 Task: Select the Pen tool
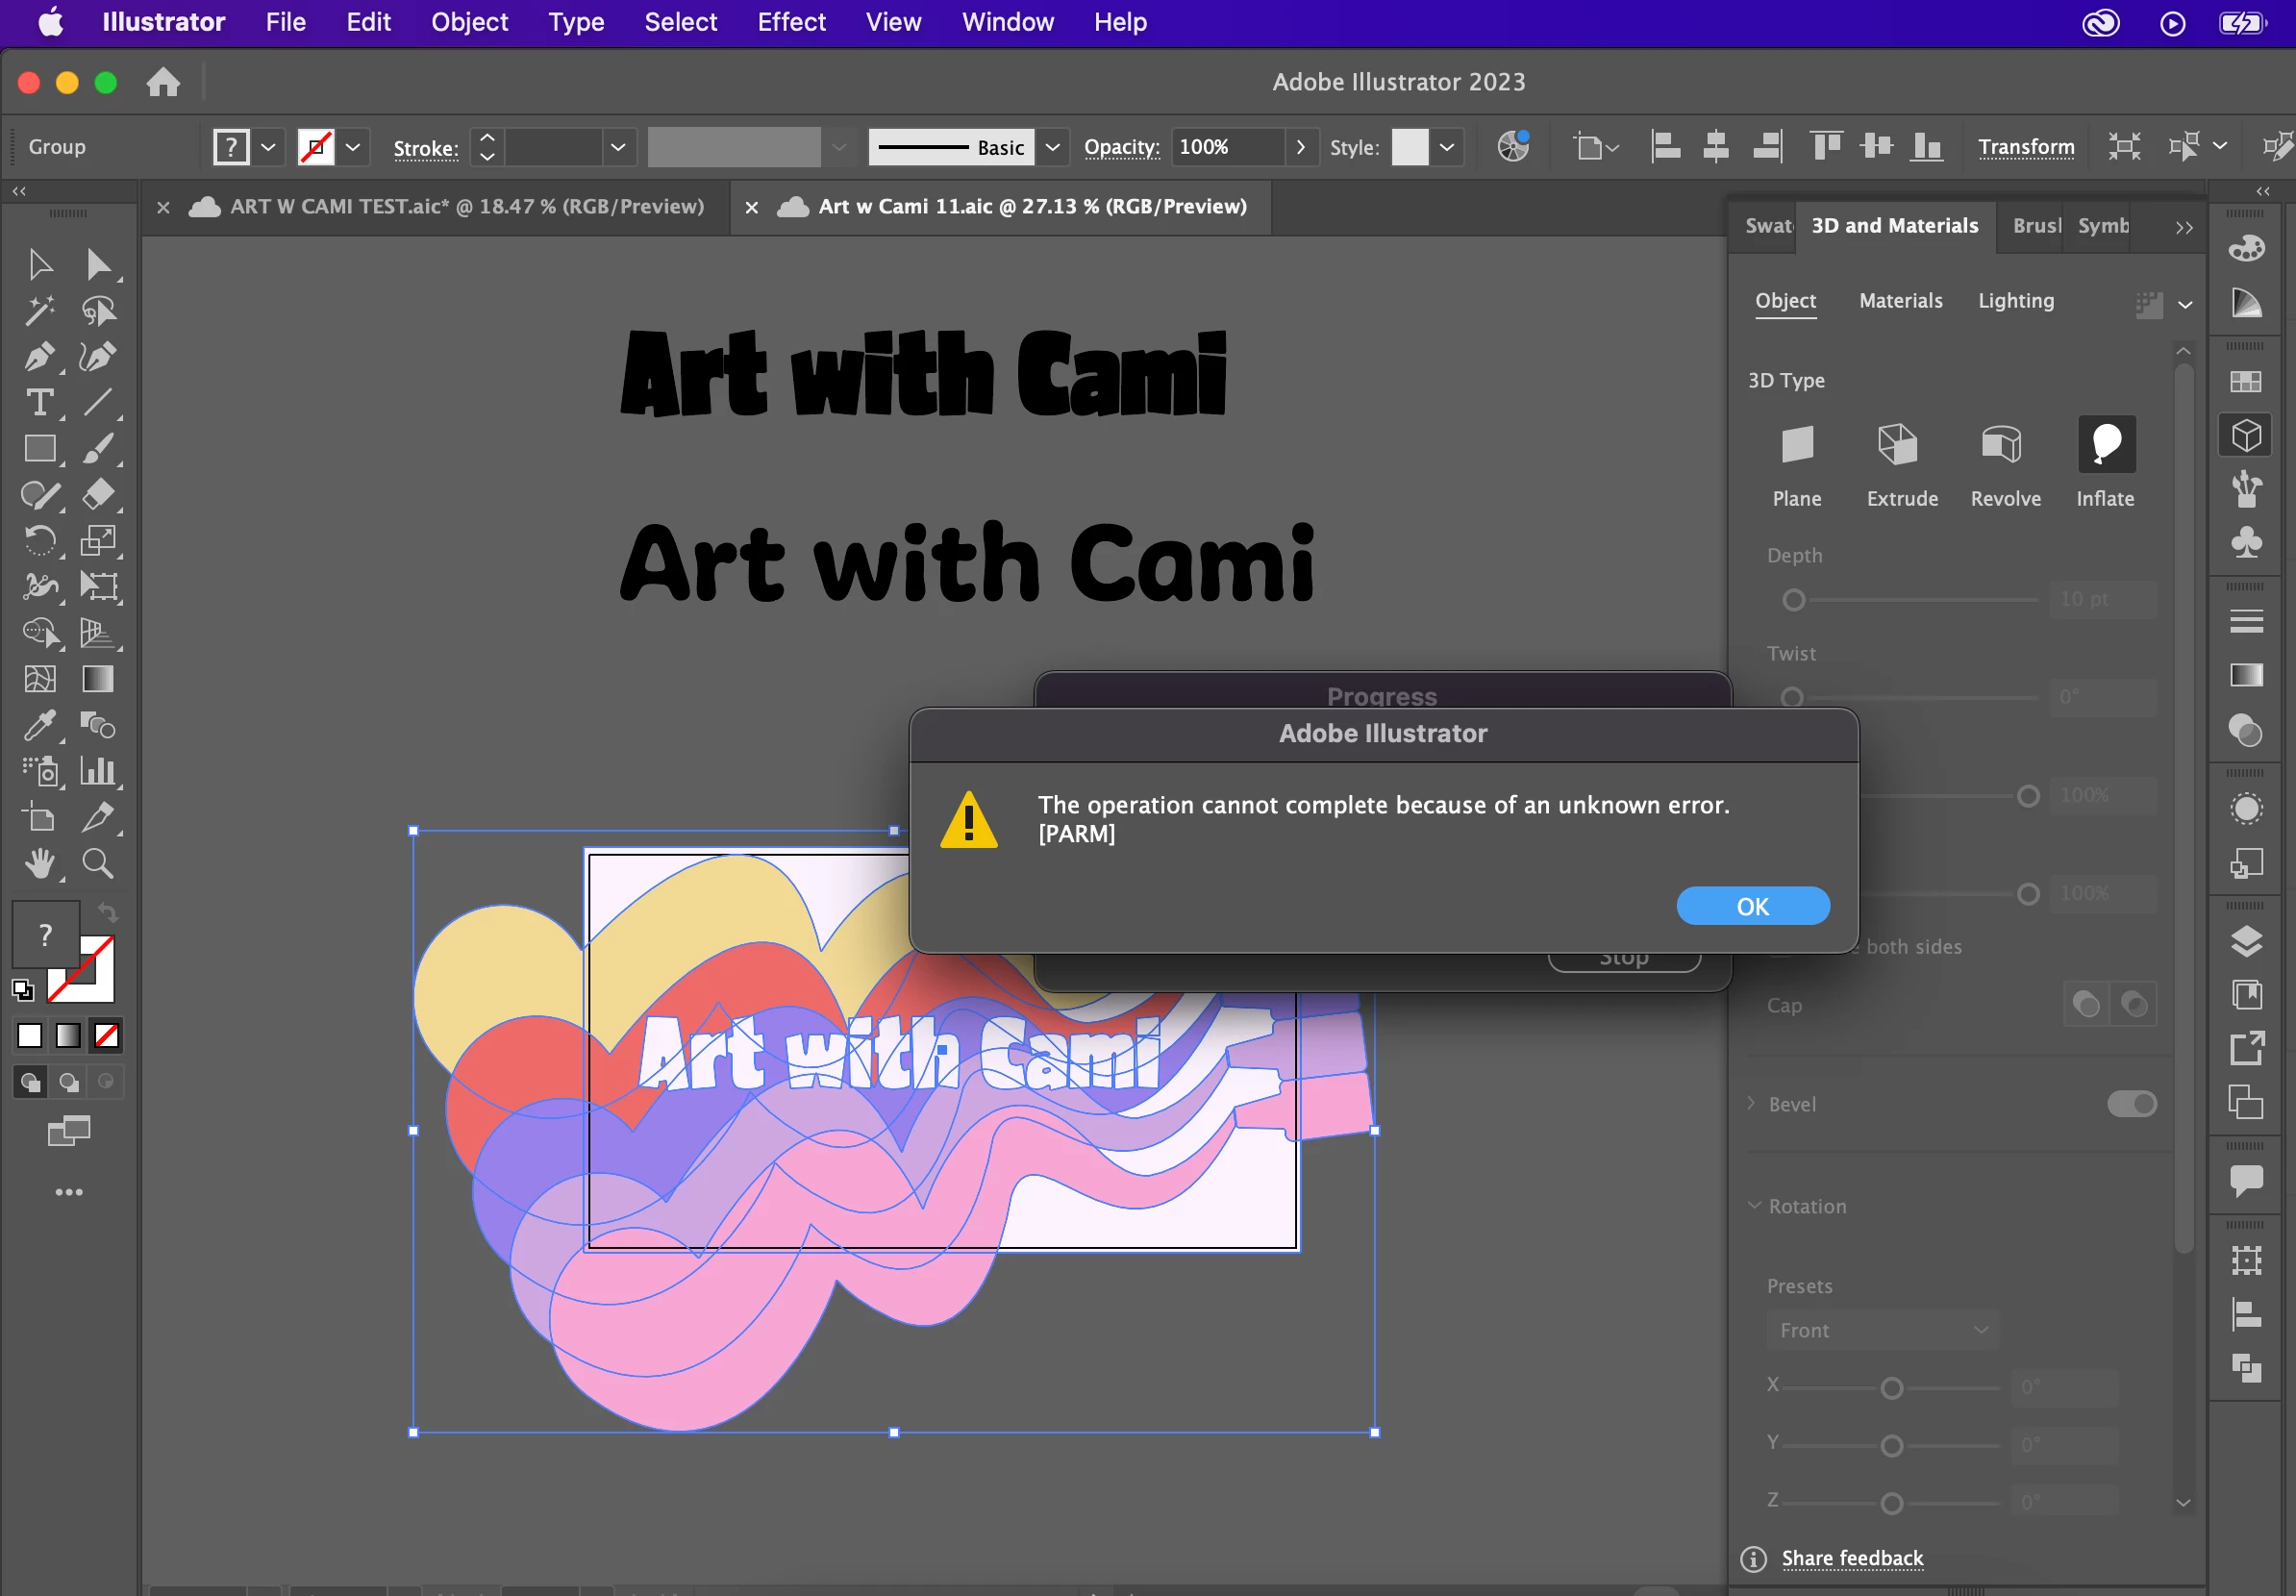[x=39, y=357]
